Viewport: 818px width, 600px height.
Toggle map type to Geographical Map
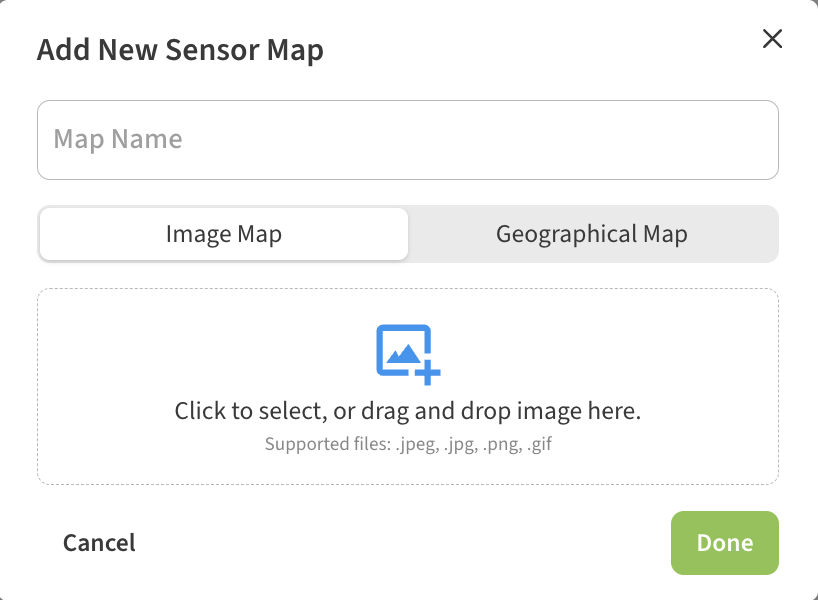(592, 233)
